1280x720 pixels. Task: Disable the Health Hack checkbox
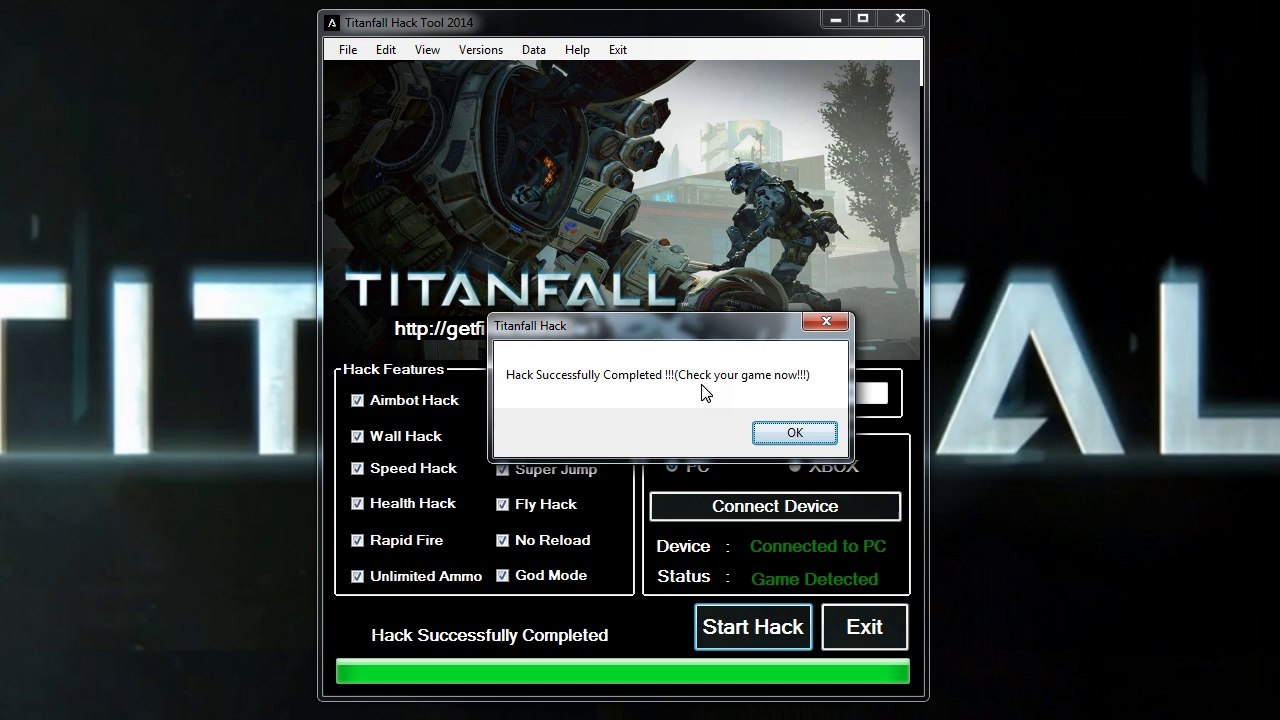357,504
